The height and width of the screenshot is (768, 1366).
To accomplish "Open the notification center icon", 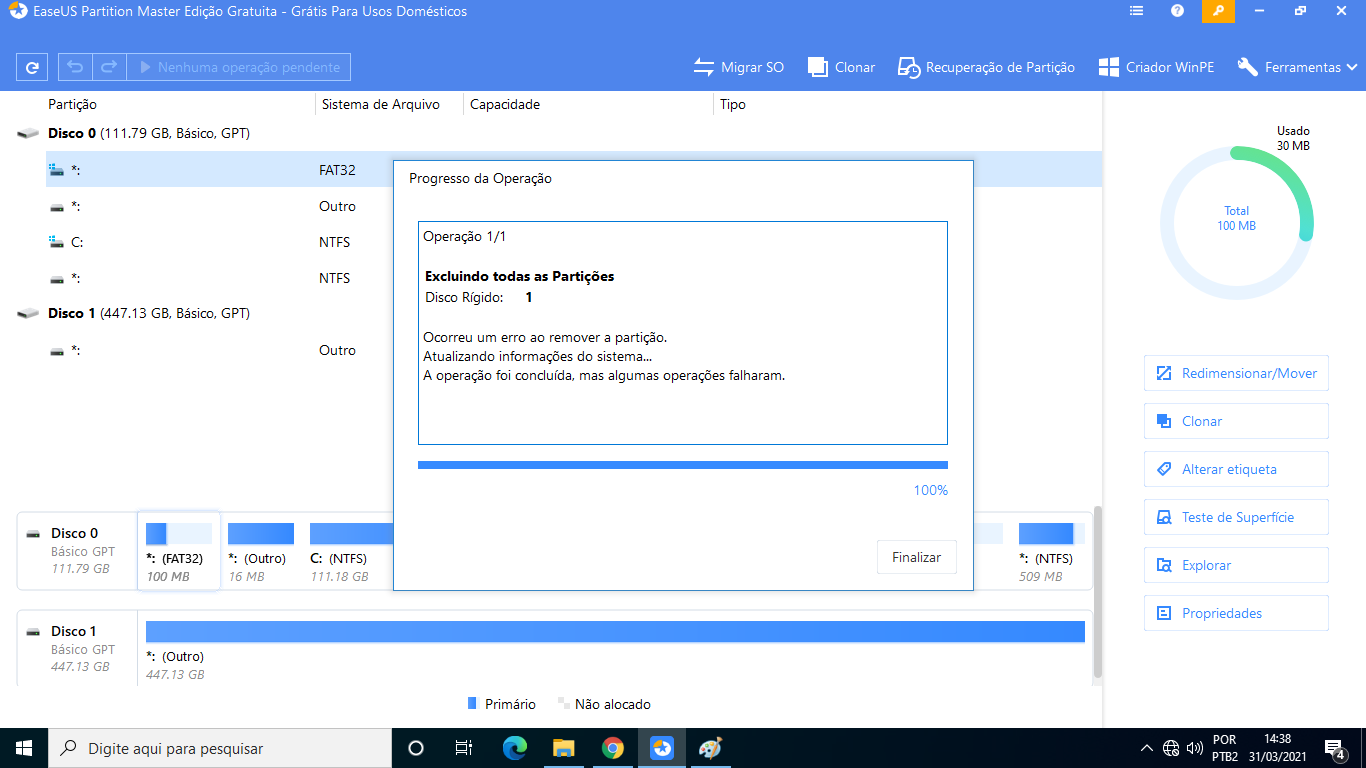I will pos(1335,748).
